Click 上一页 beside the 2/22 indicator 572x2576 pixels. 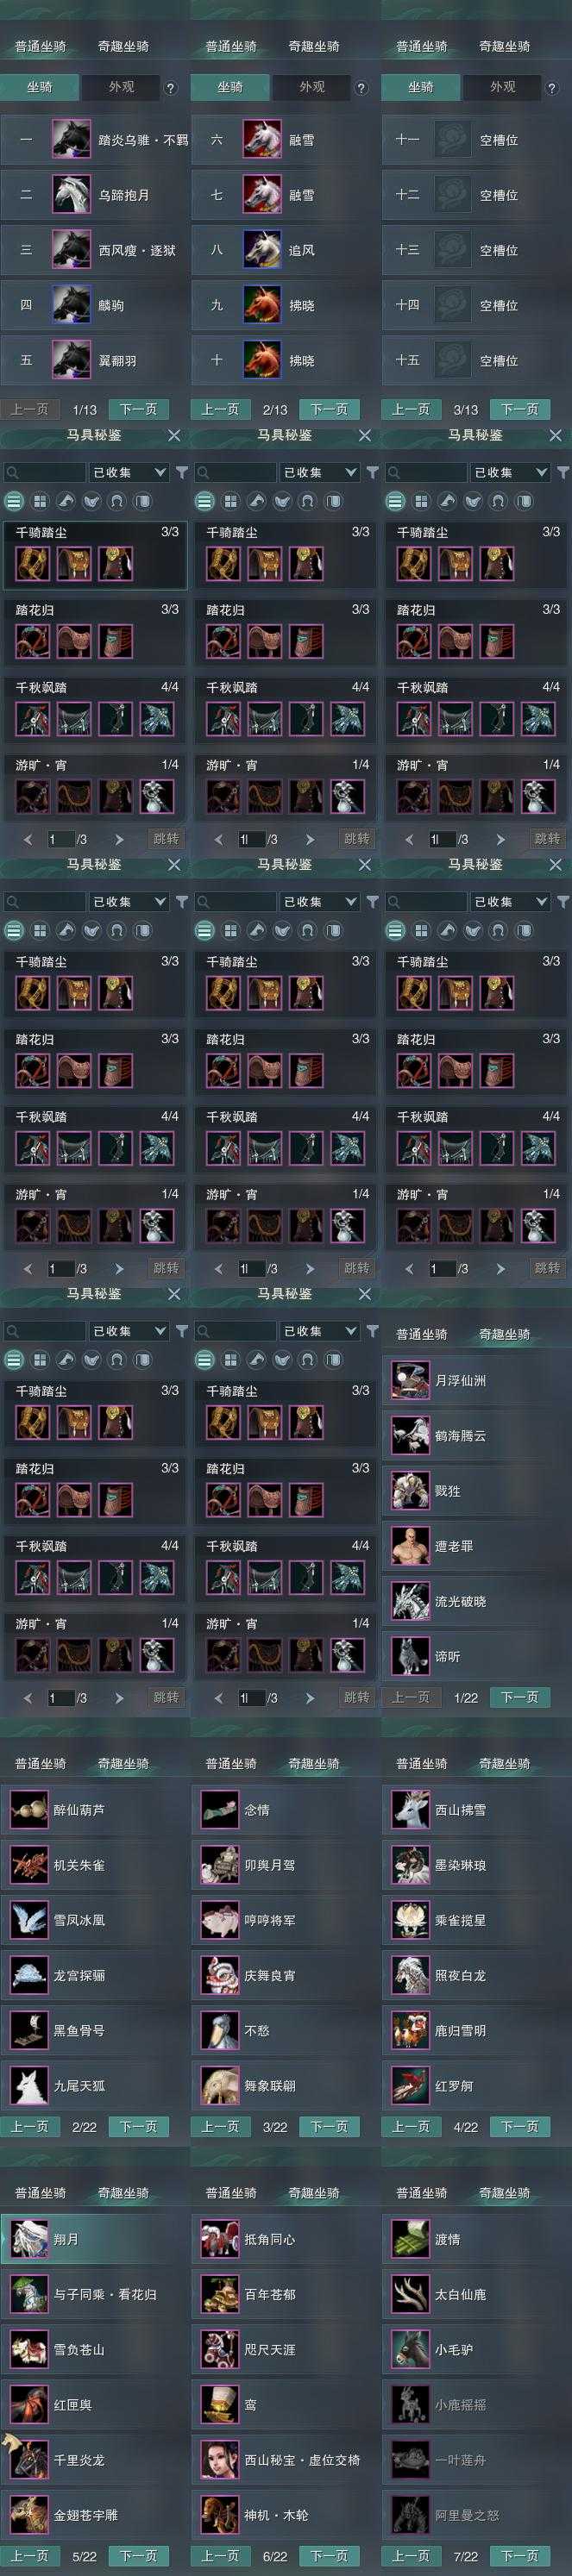(x=29, y=2127)
